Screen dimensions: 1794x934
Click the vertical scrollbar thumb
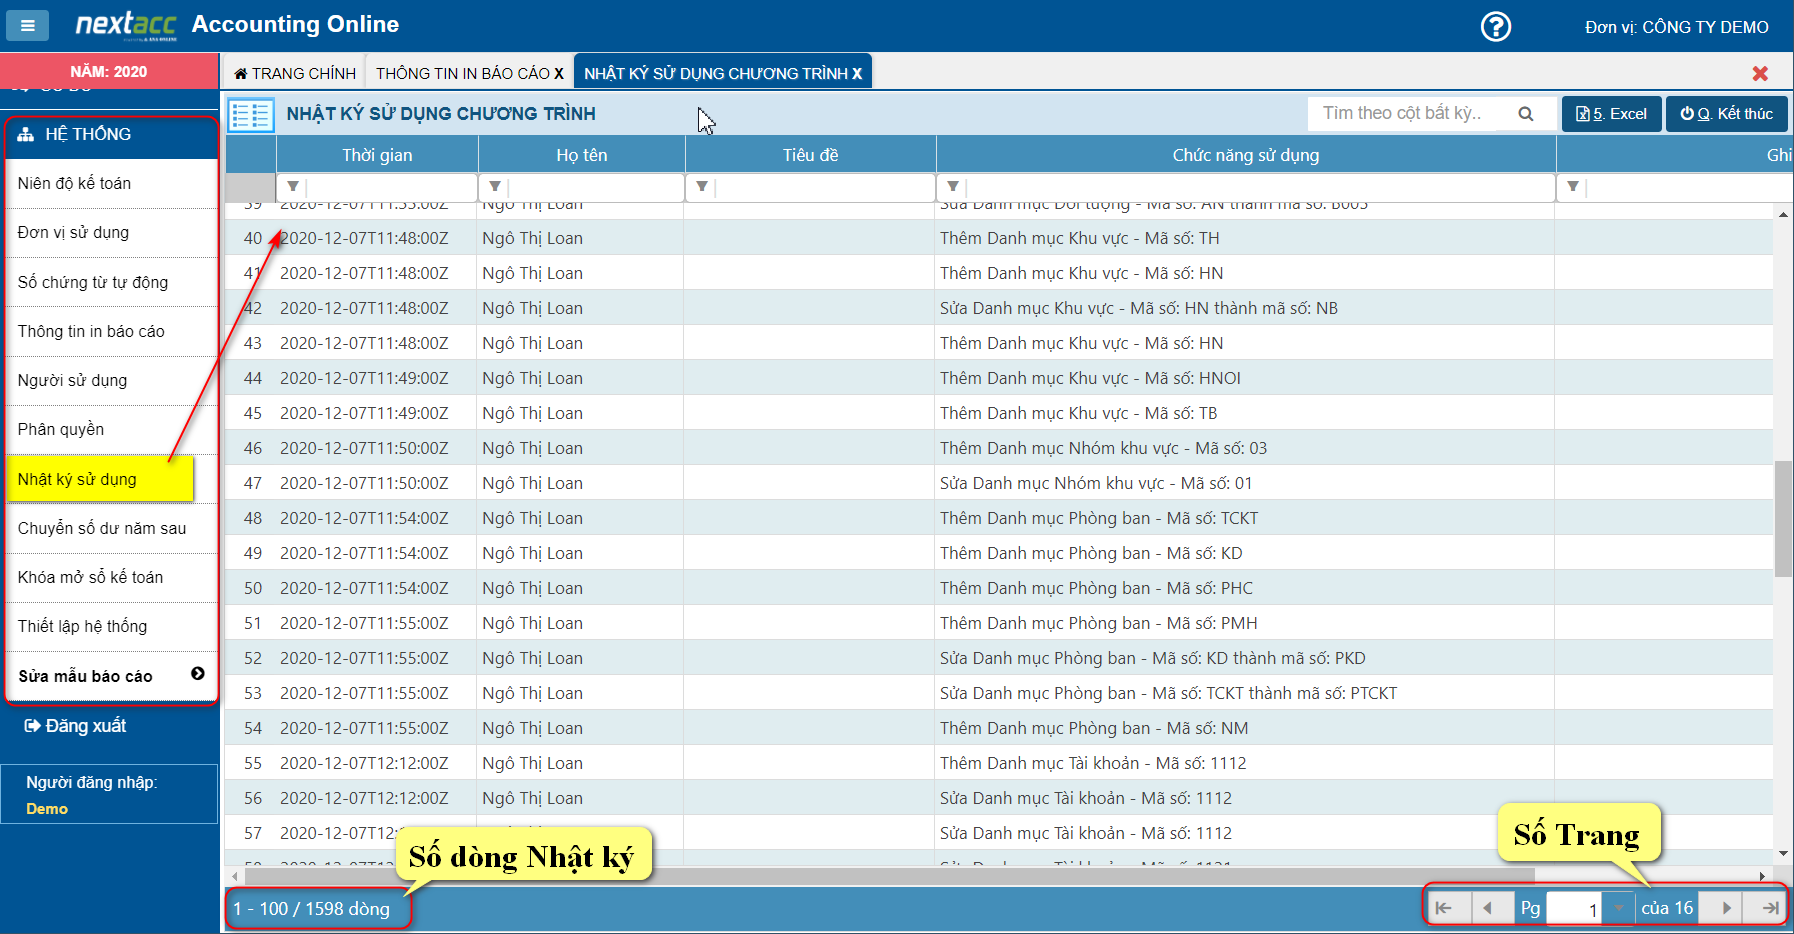pos(1783,518)
